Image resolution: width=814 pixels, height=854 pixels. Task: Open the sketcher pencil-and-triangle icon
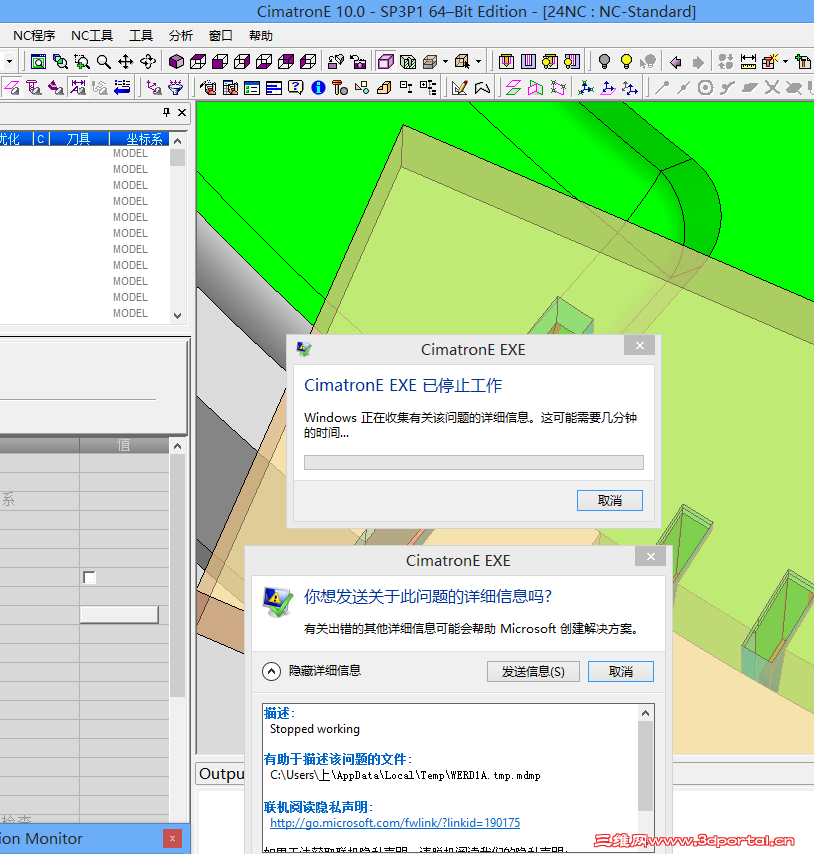(460, 88)
